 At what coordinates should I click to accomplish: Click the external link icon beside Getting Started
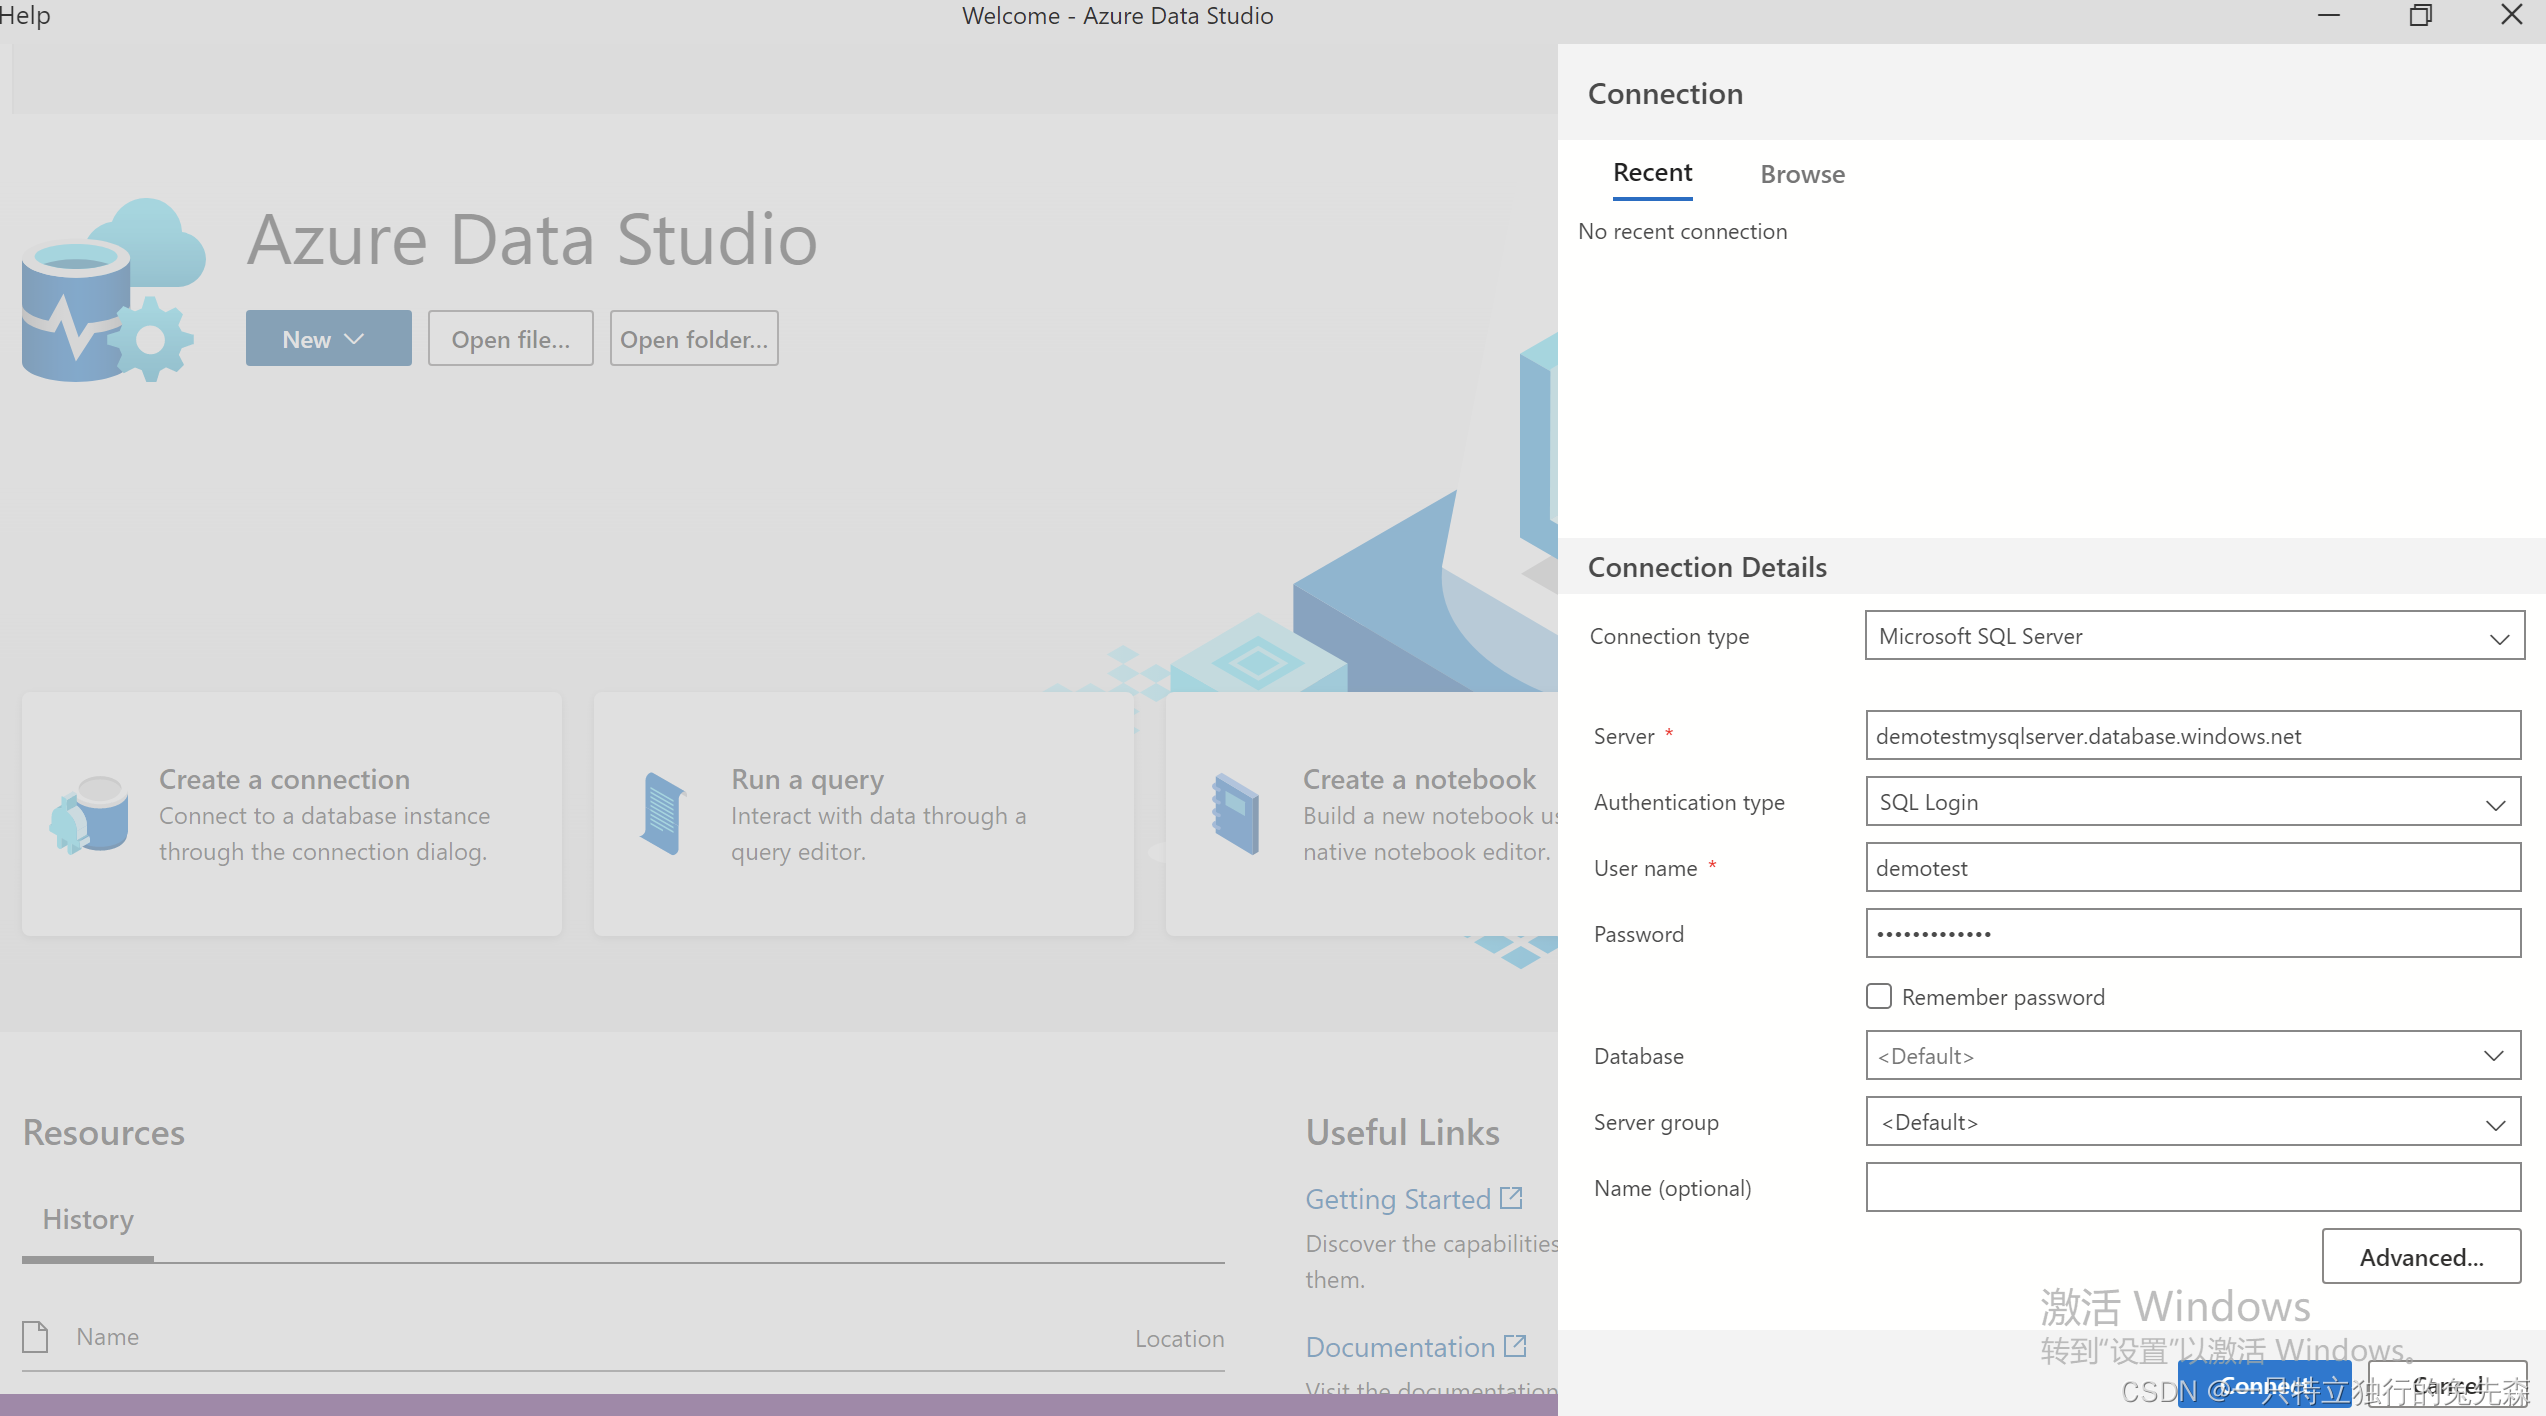[x=1511, y=1197]
